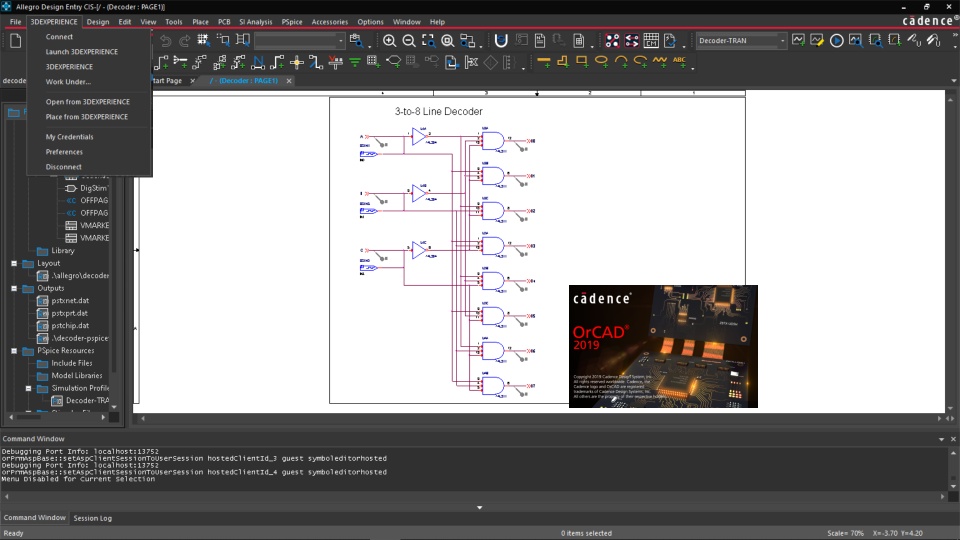Collapse the Layout folder node
This screenshot has height=540, width=960.
15,263
